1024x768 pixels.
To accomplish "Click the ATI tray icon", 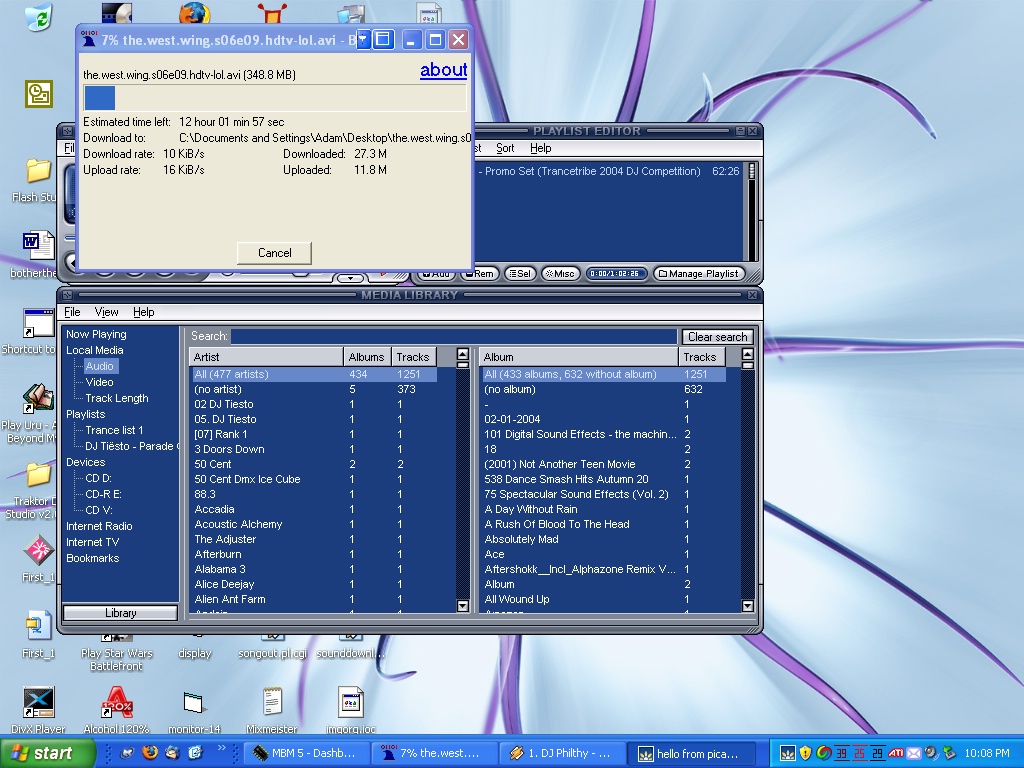I will pyautogui.click(x=896, y=753).
